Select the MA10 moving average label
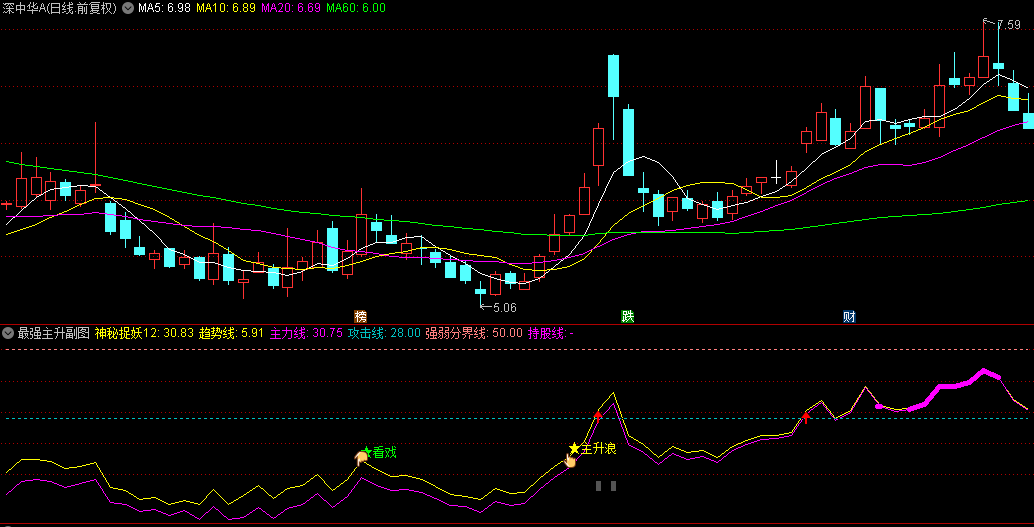Viewport: 1034px width, 527px height. pos(225,8)
